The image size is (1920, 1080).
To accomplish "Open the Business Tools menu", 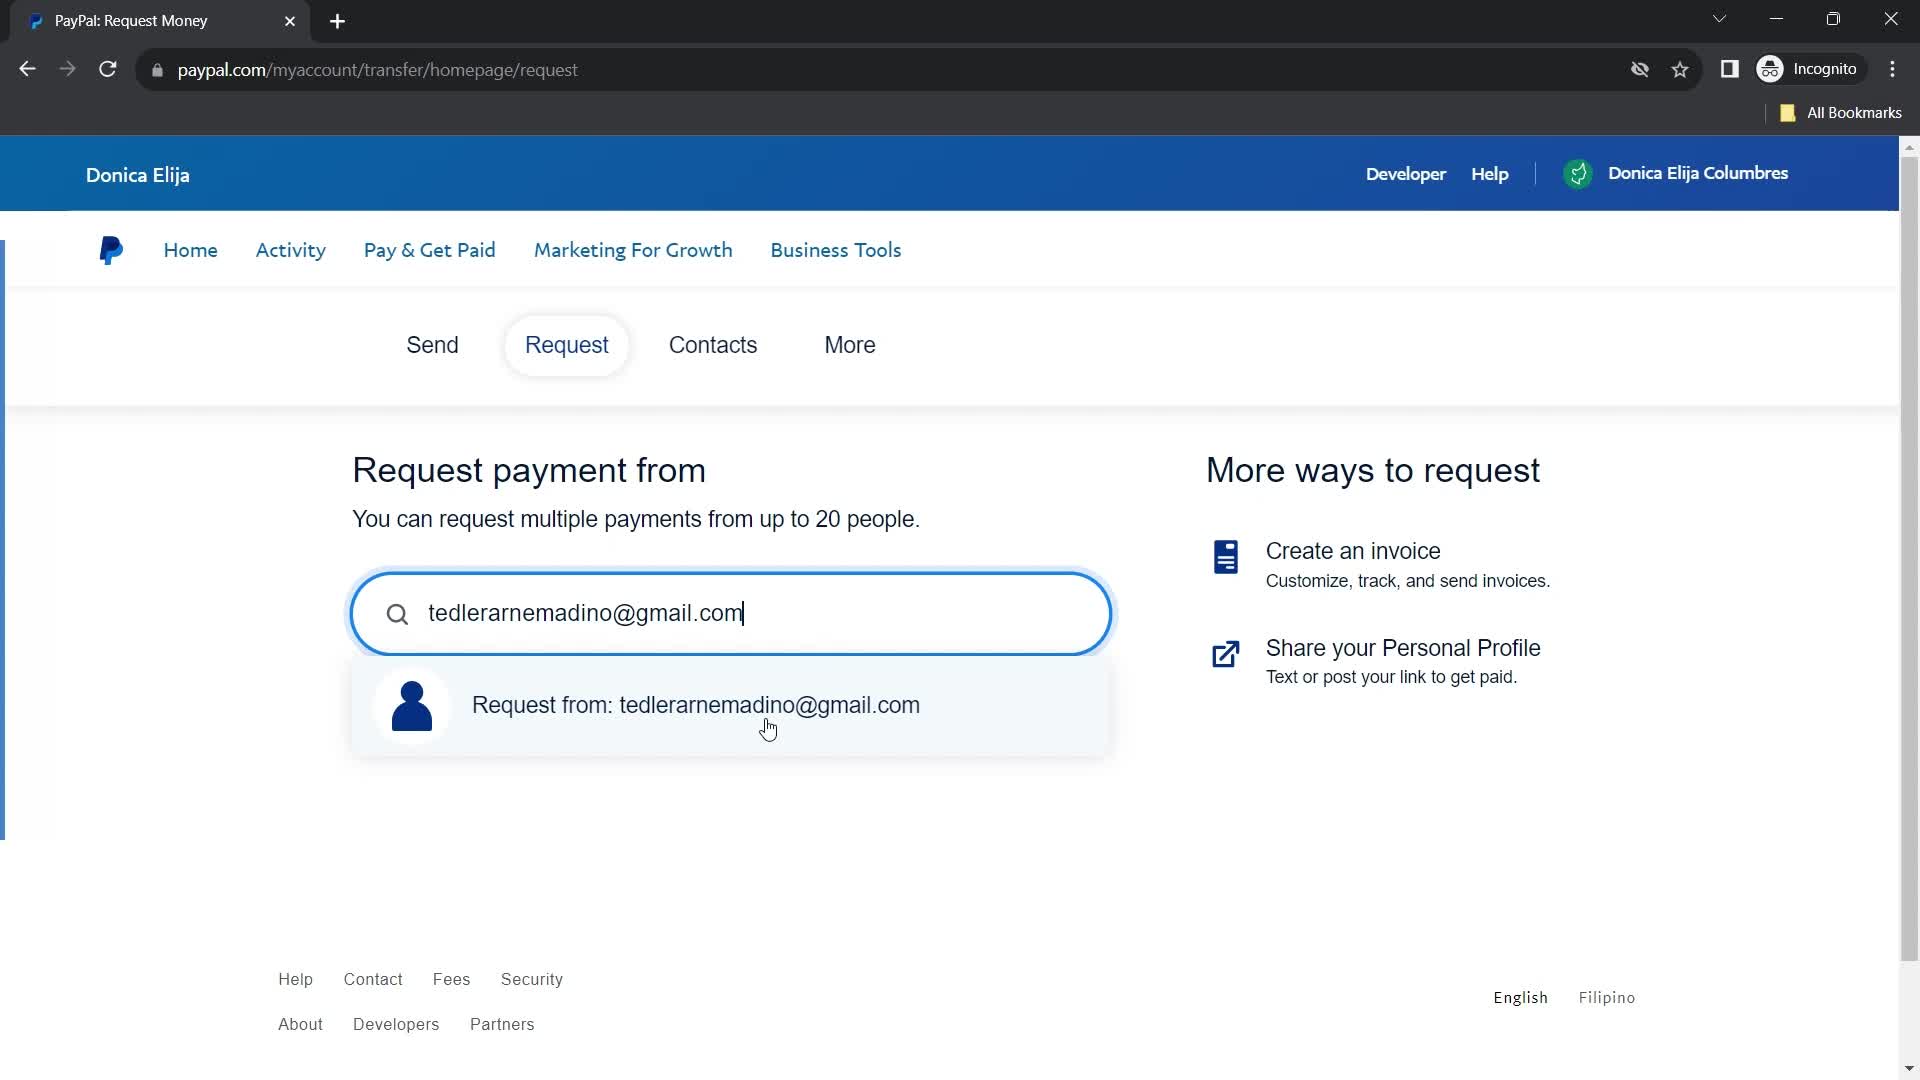I will 836,250.
